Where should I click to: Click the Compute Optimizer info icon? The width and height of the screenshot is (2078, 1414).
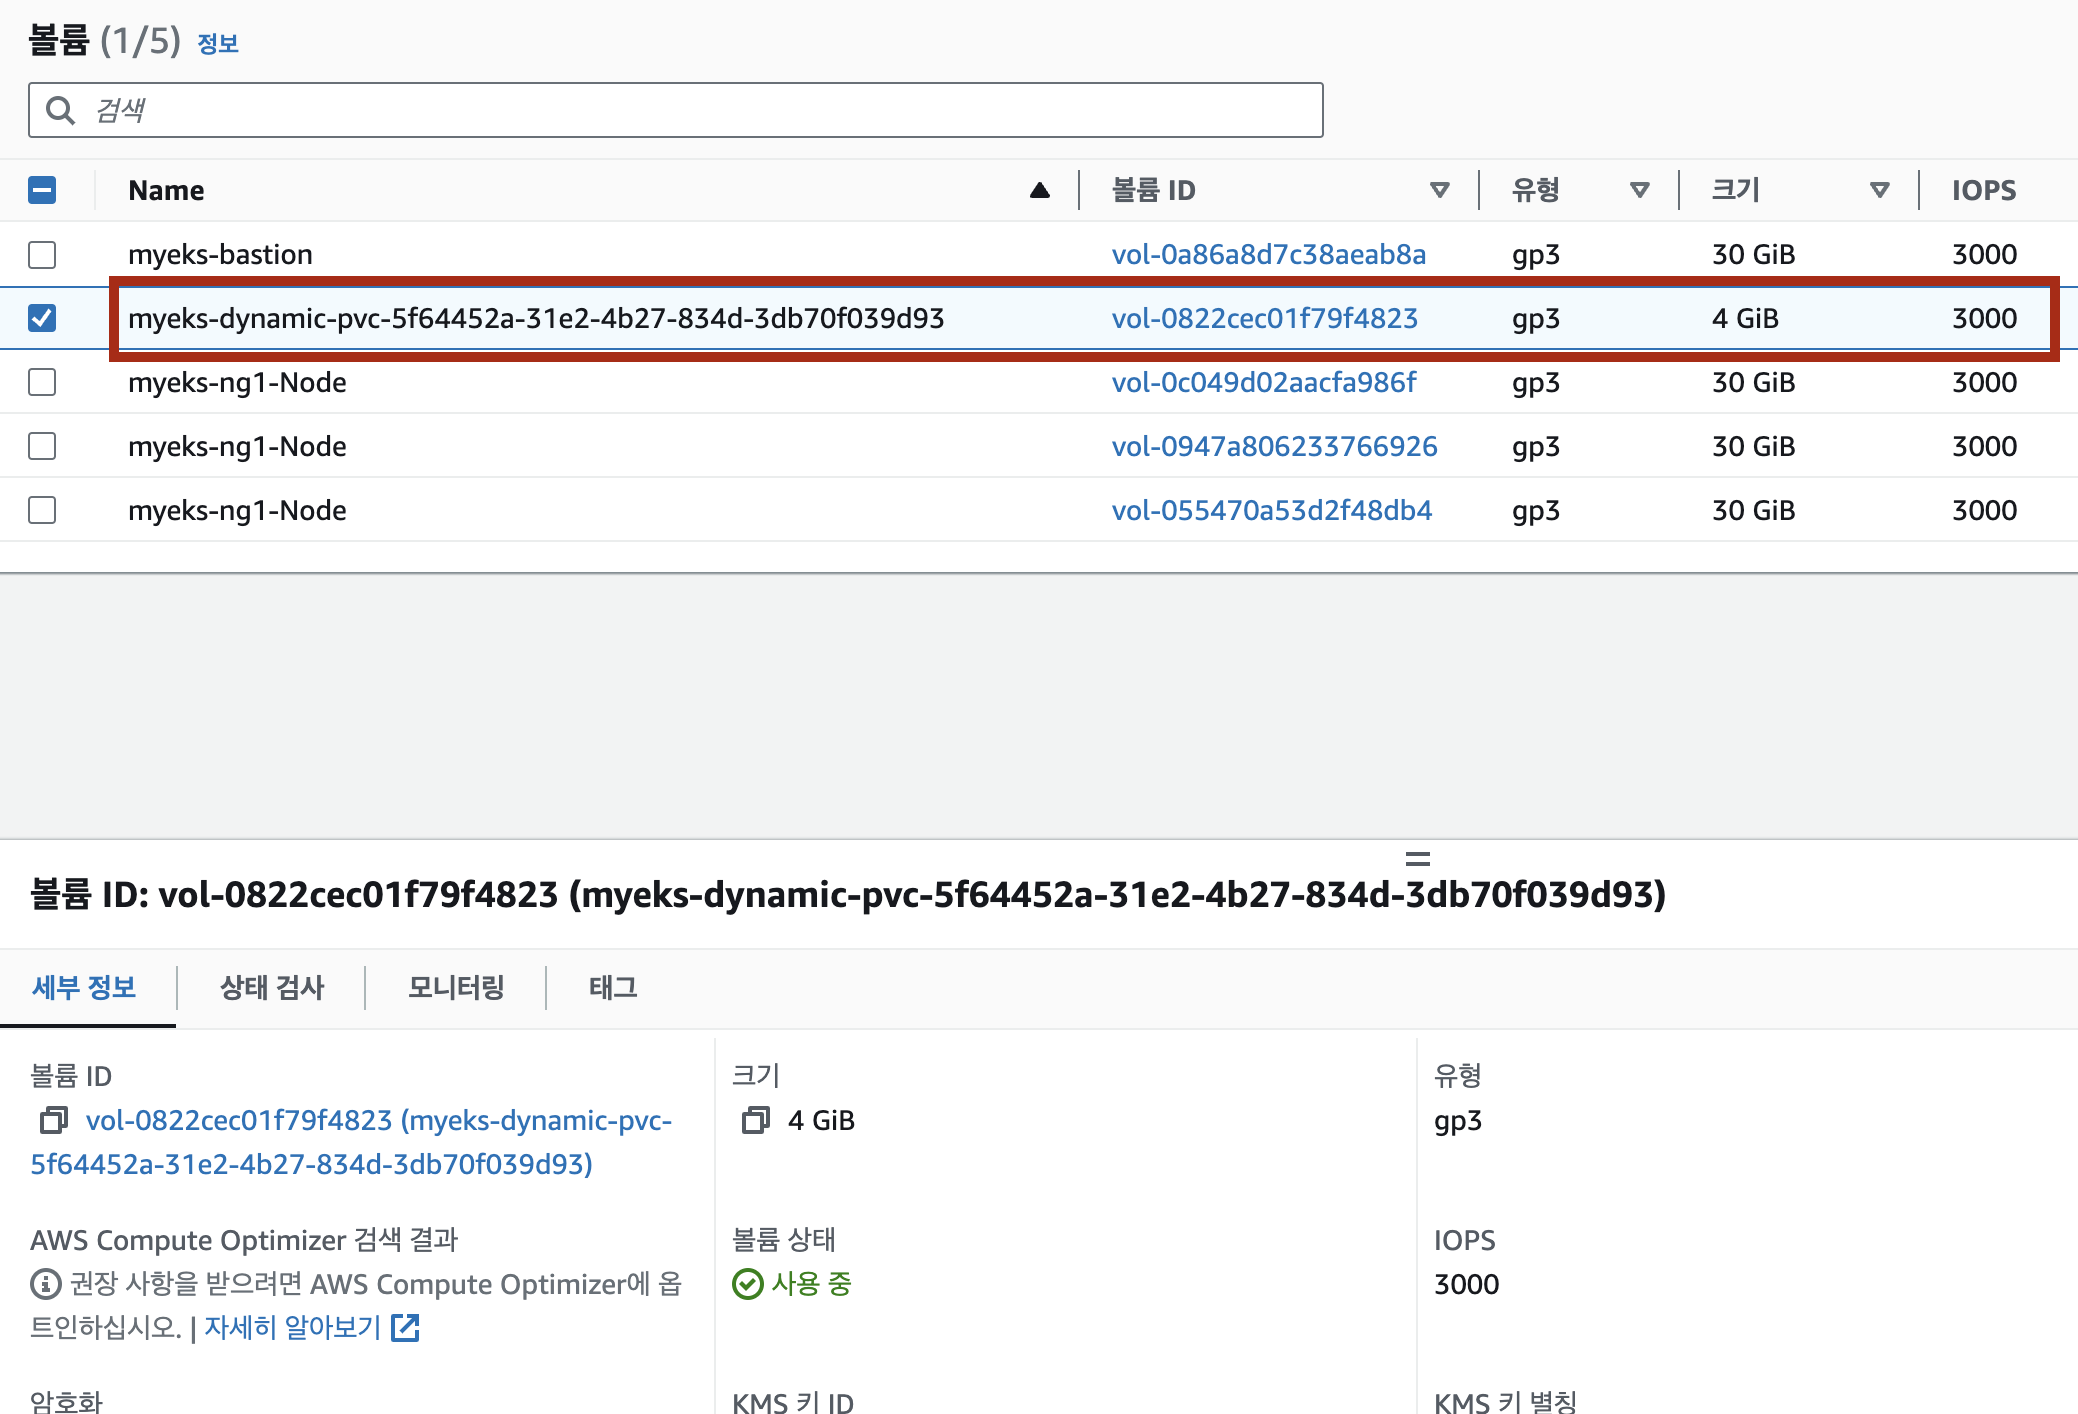click(46, 1284)
